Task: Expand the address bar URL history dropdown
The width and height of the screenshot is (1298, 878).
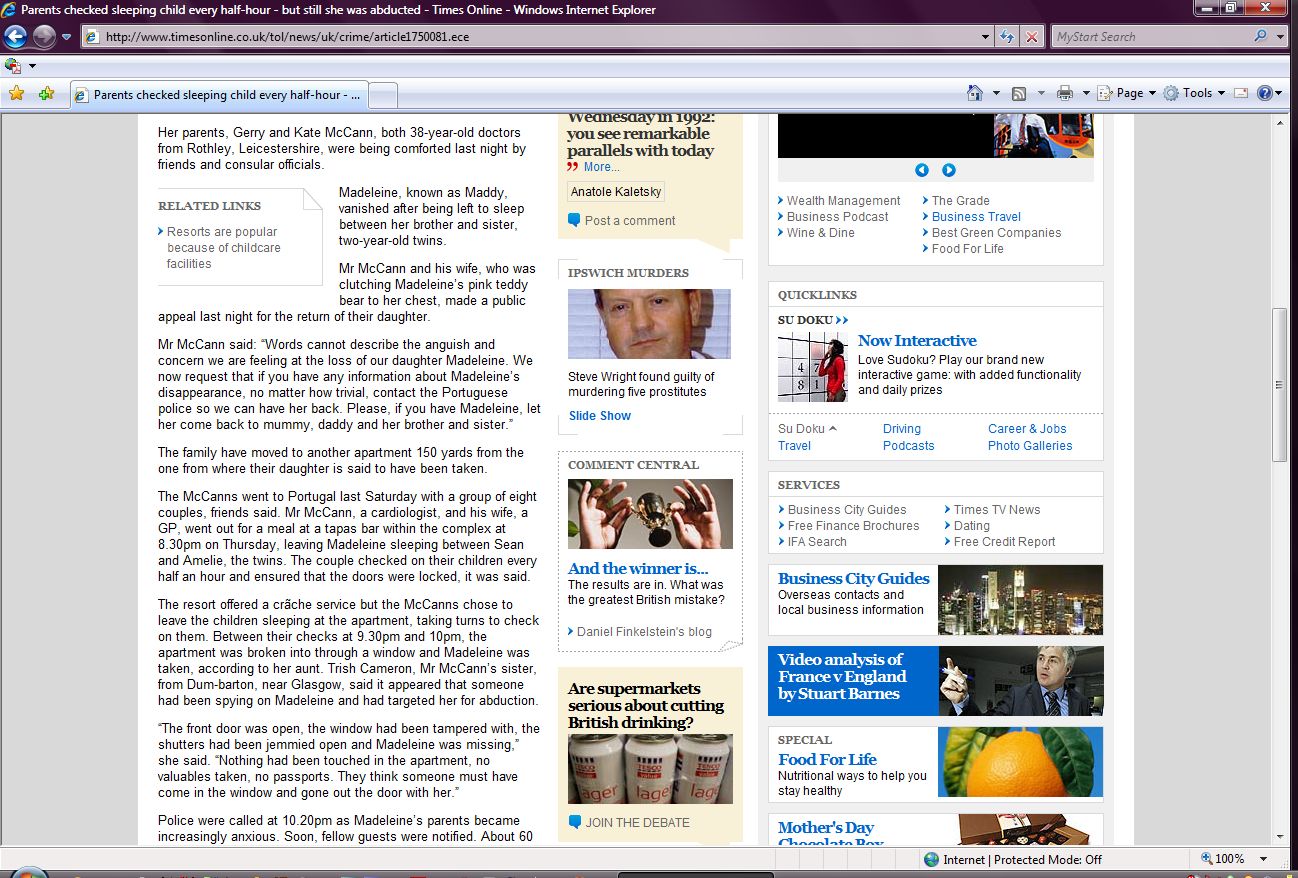Action: 986,37
